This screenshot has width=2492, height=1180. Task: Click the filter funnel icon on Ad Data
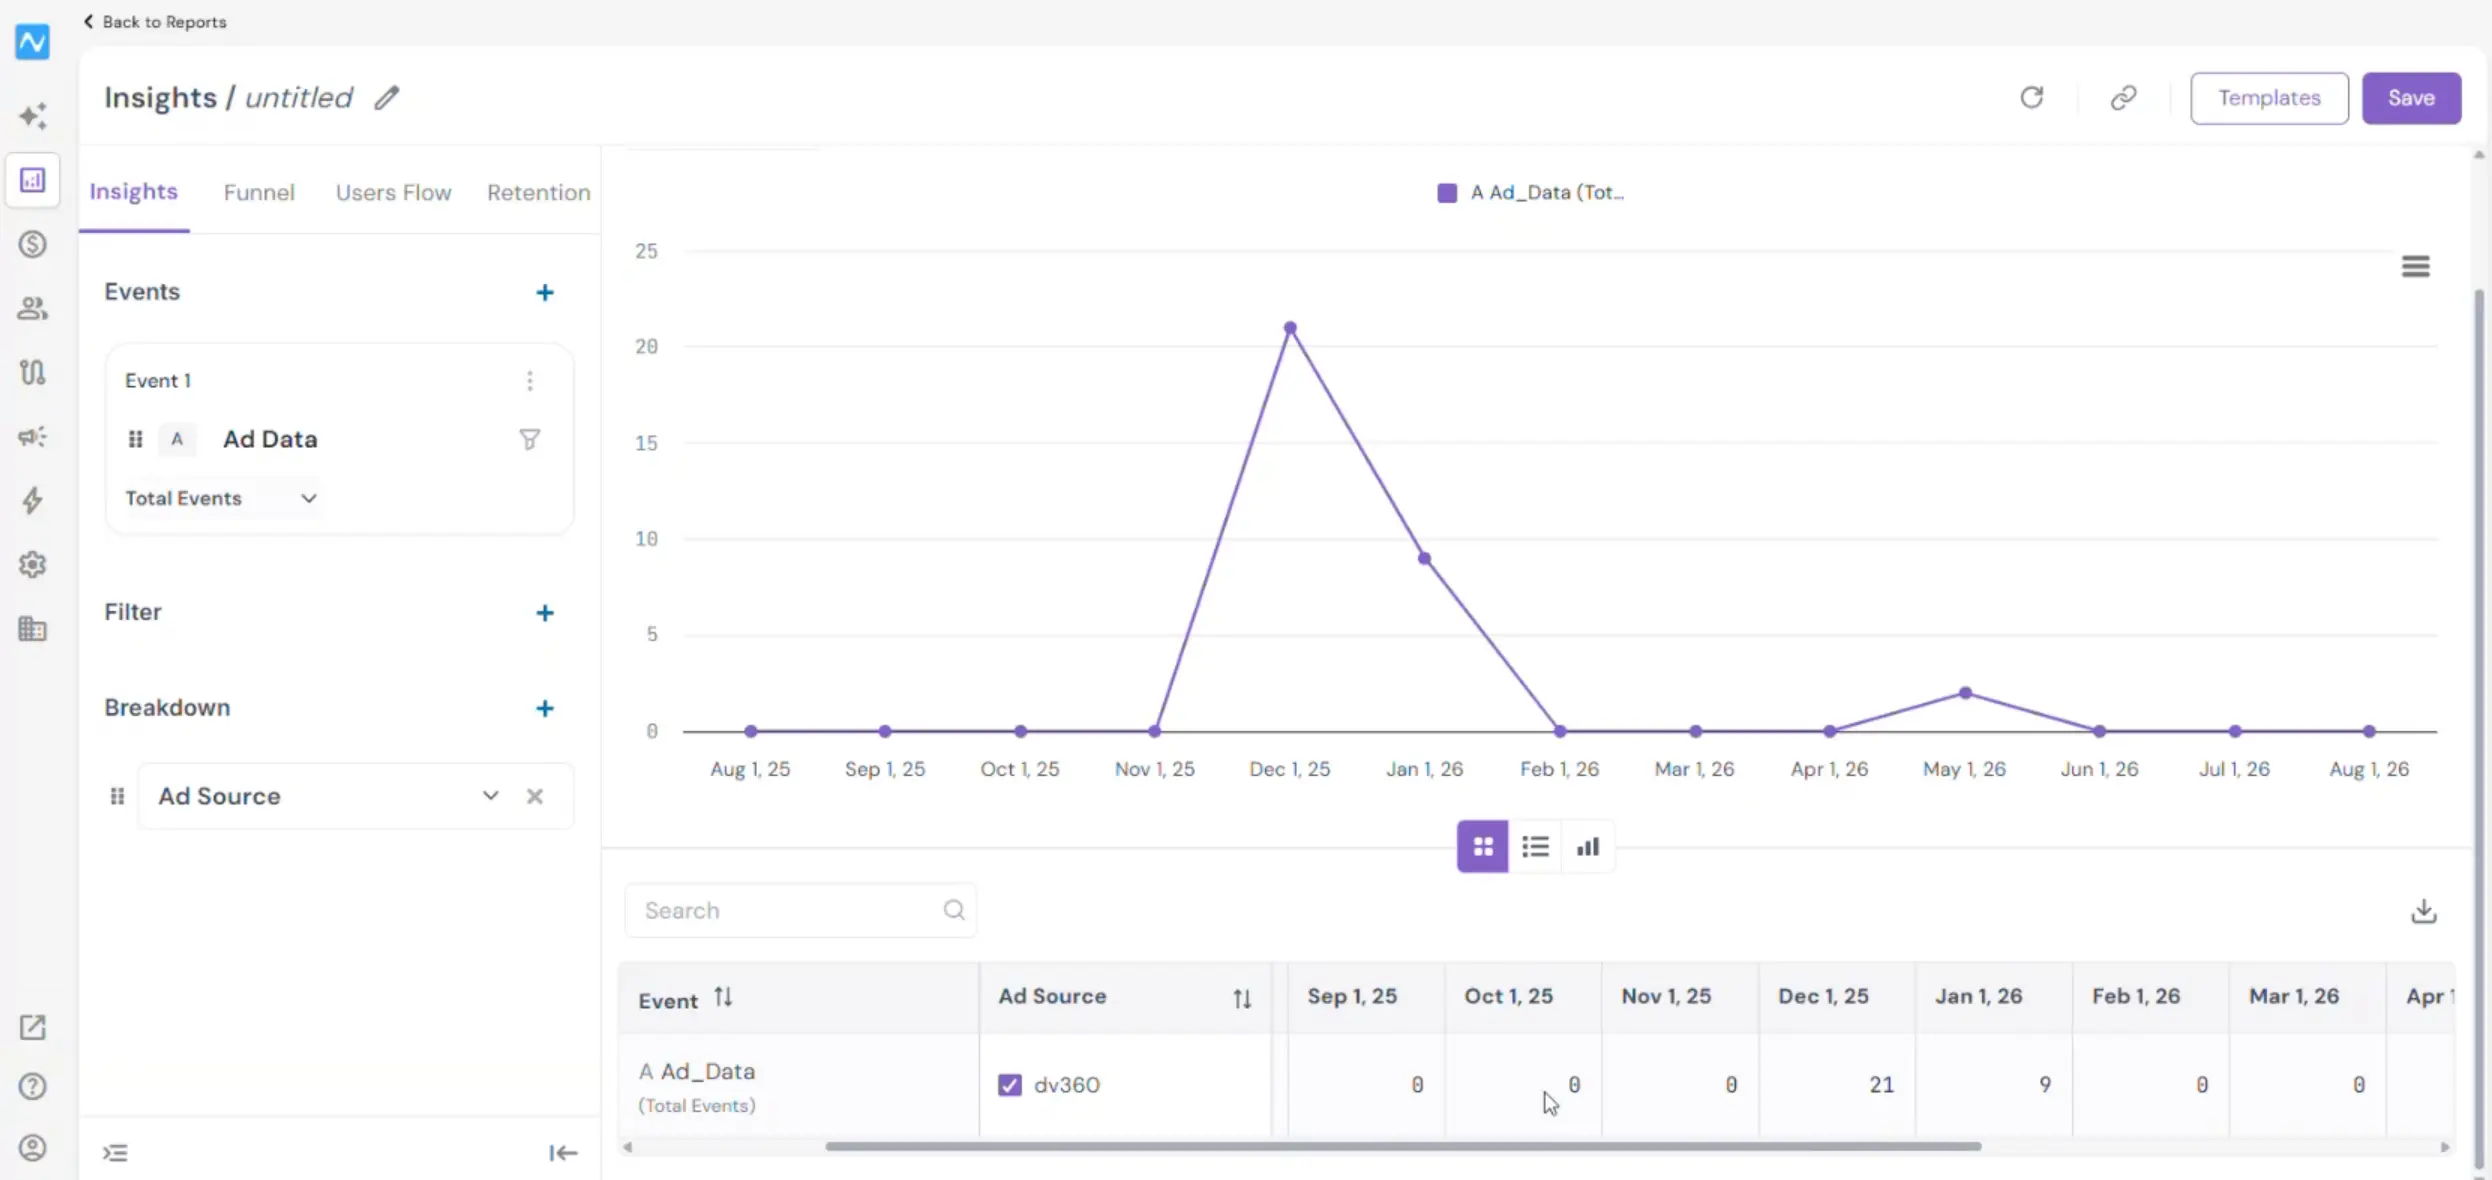click(x=530, y=439)
